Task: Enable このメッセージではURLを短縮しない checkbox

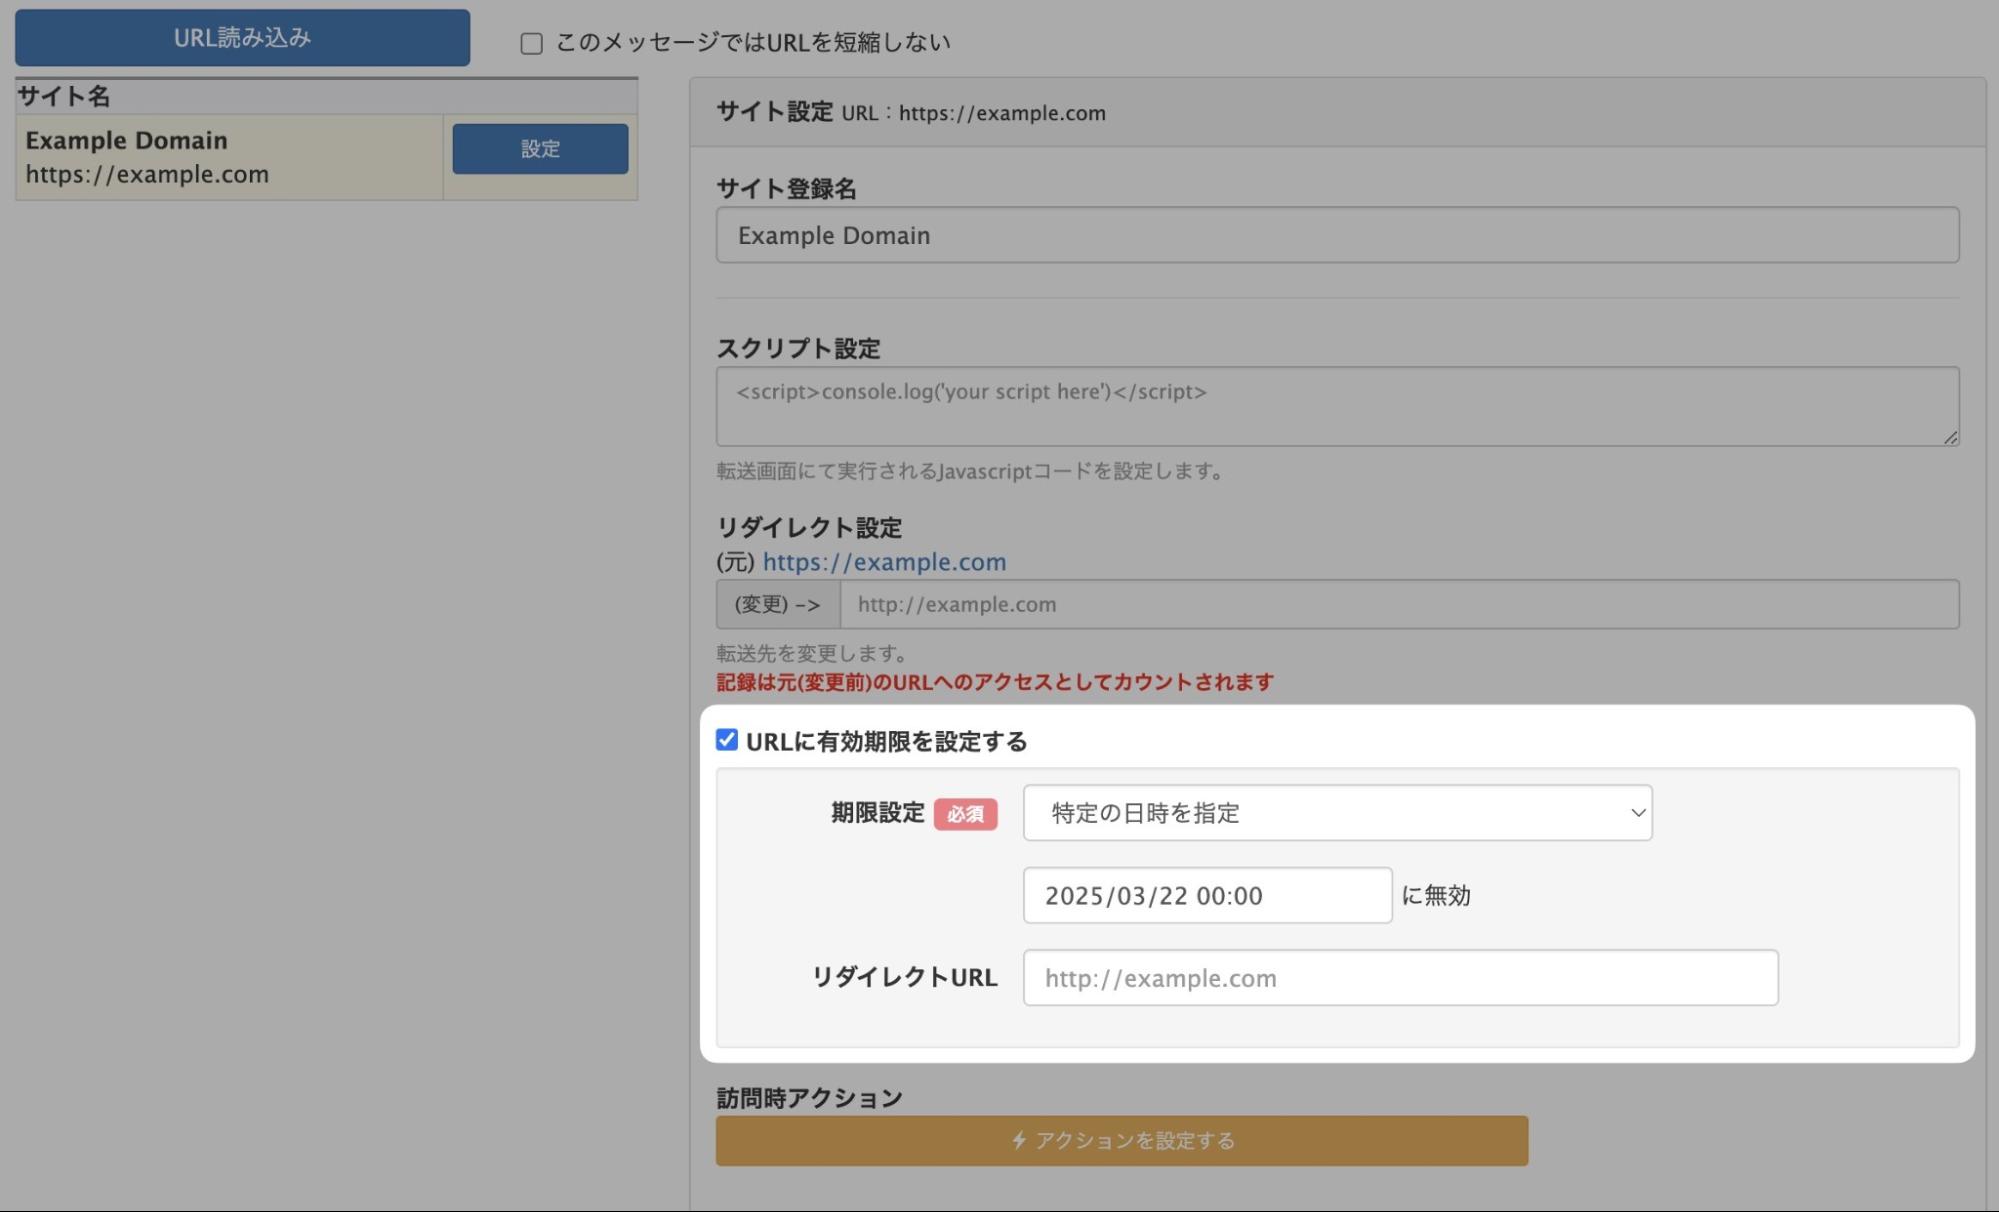Action: pos(530,43)
